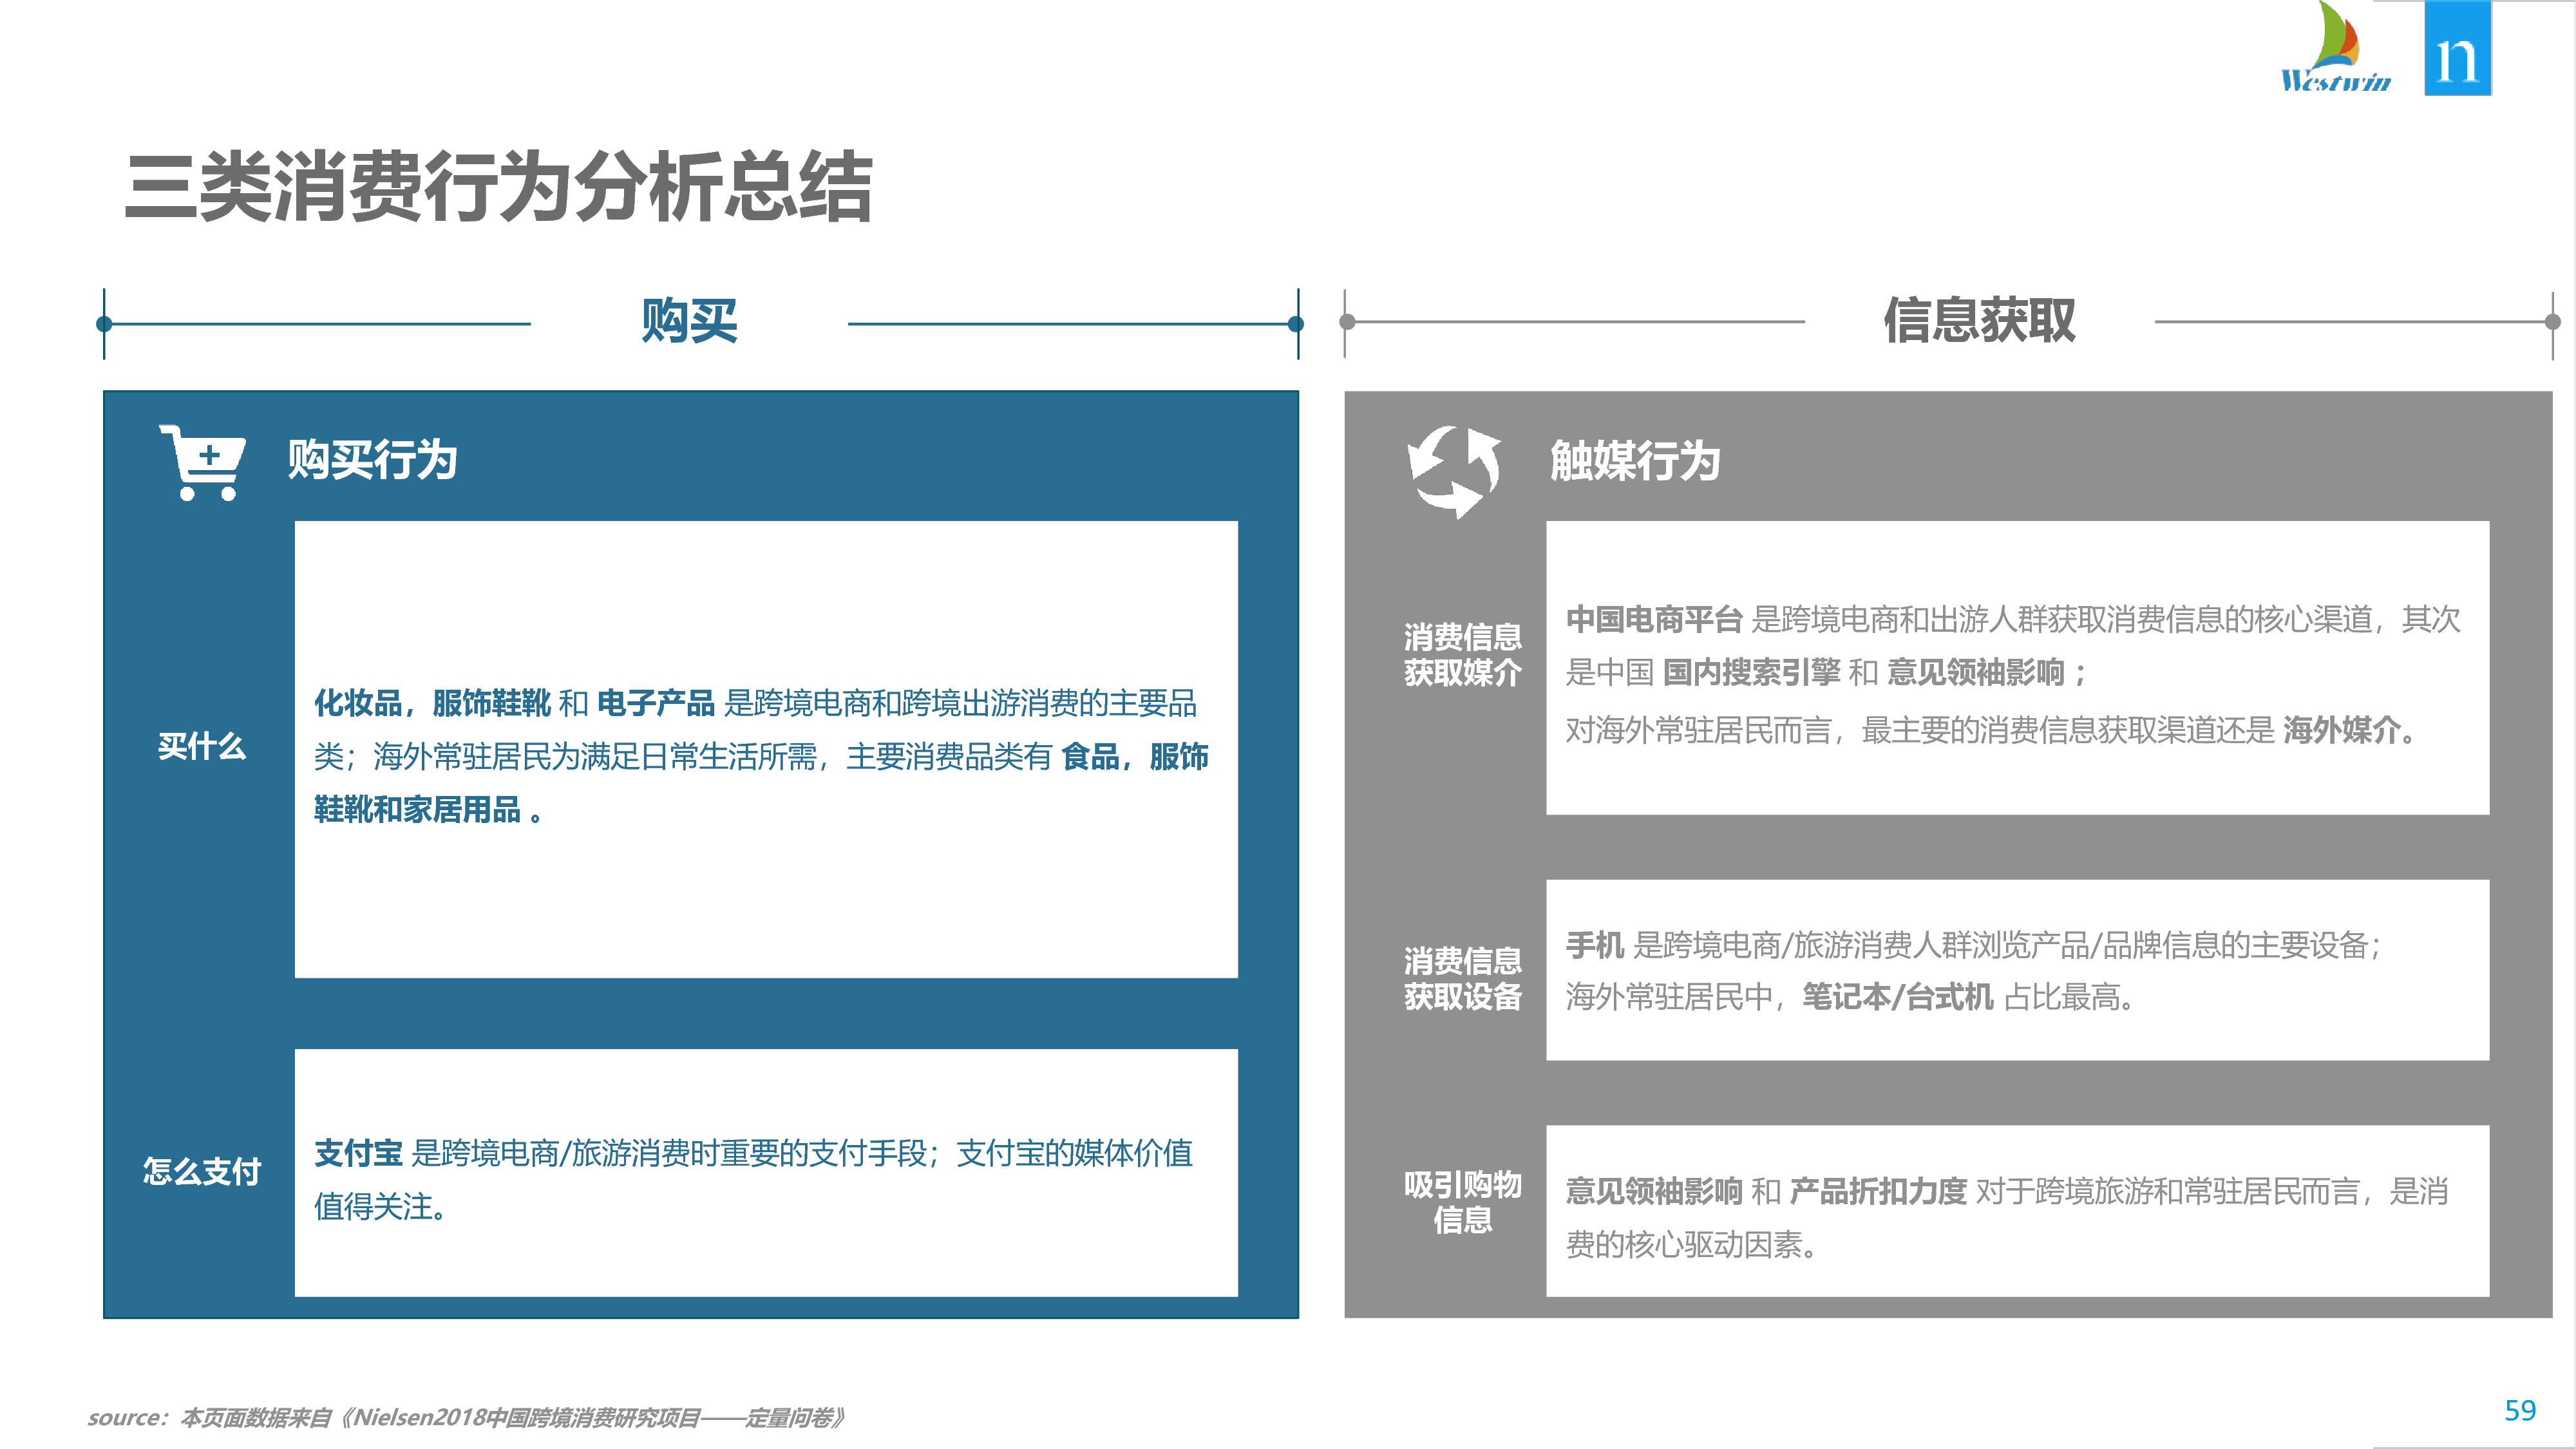Click the 消费信息获取设备 side label
Viewport: 2576px width, 1449px height.
[x=1462, y=978]
